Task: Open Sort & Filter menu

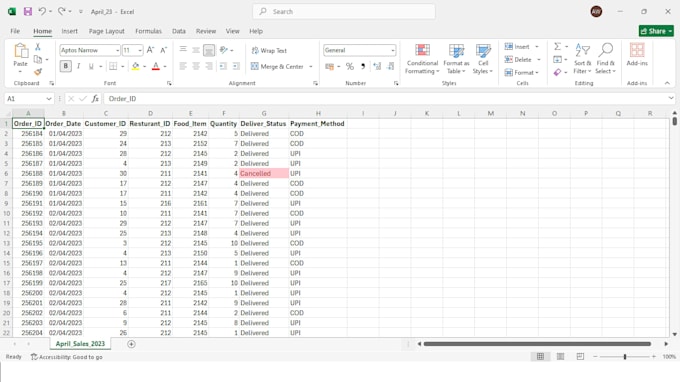Action: [x=582, y=59]
